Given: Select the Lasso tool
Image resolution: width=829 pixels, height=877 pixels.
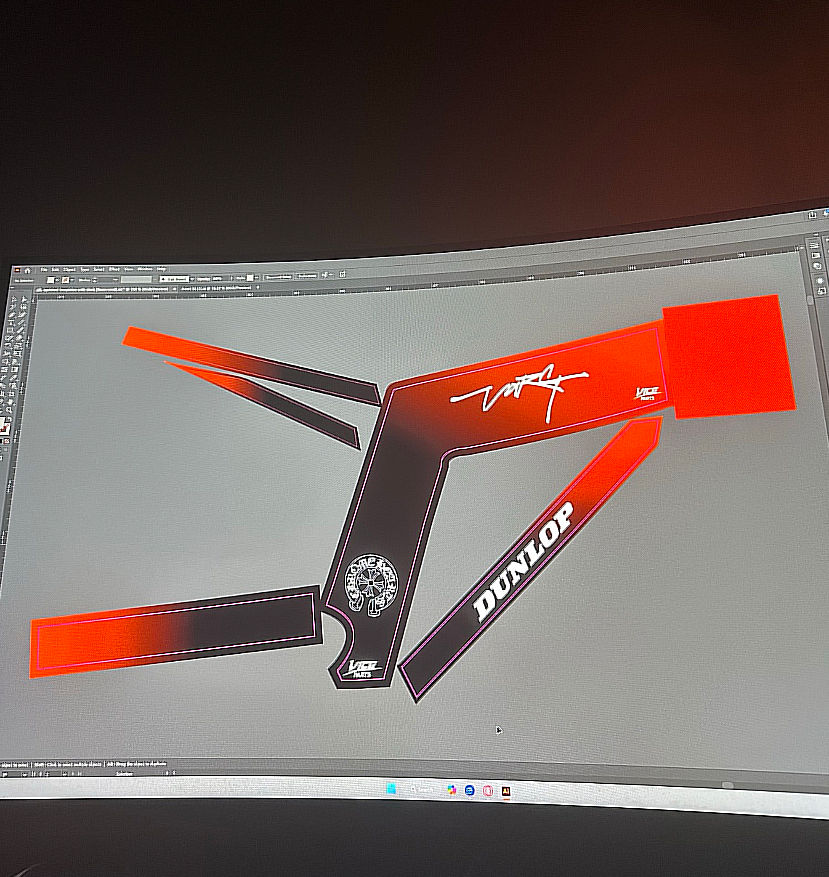Looking at the screenshot, I should 23,307.
